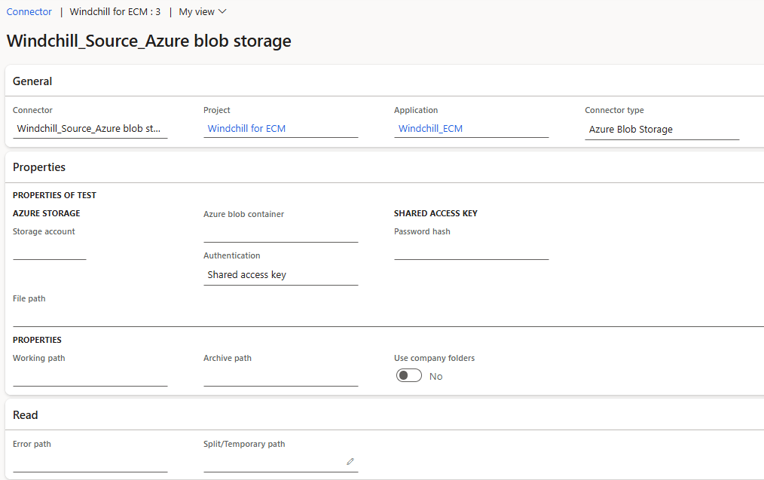This screenshot has width=764, height=480.
Task: Click the Azure blob container field
Action: coord(281,233)
